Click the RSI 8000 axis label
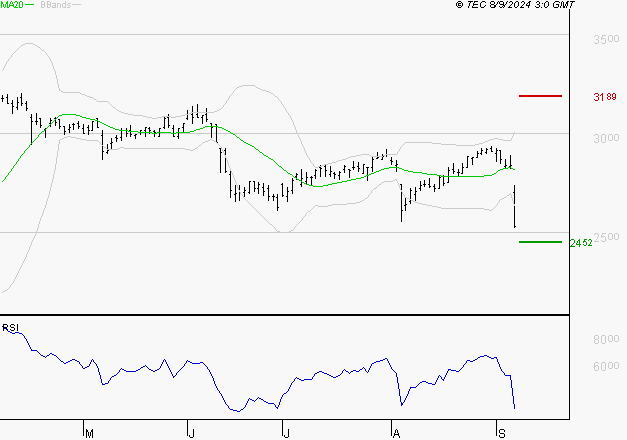This screenshot has width=627, height=440. (606, 339)
